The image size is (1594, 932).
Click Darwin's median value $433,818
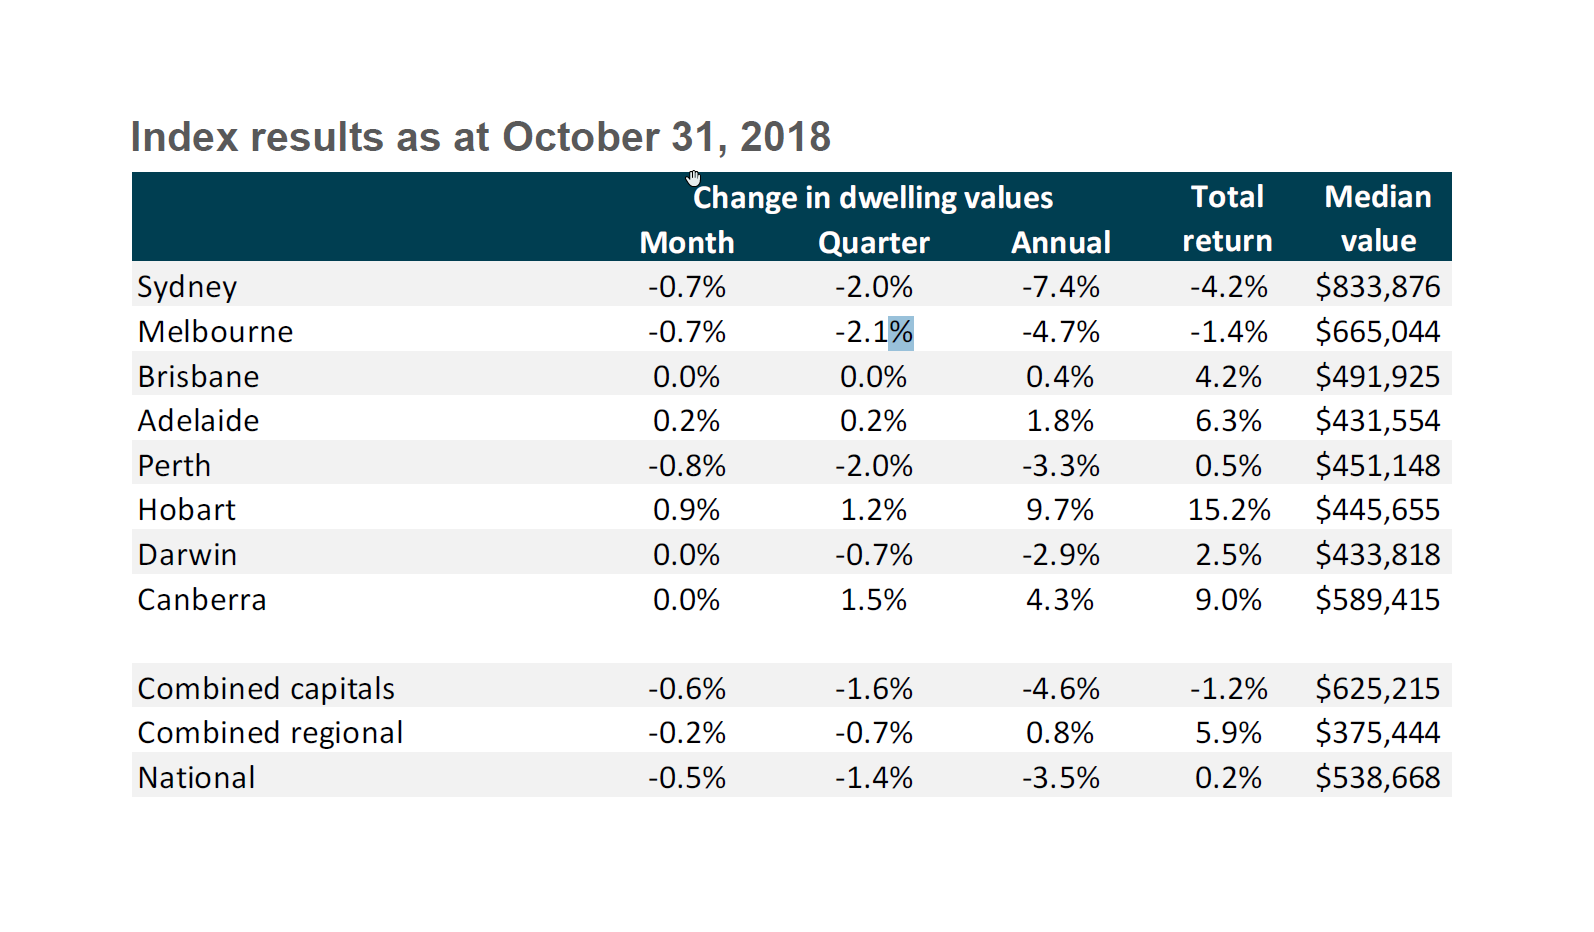click(x=1377, y=555)
